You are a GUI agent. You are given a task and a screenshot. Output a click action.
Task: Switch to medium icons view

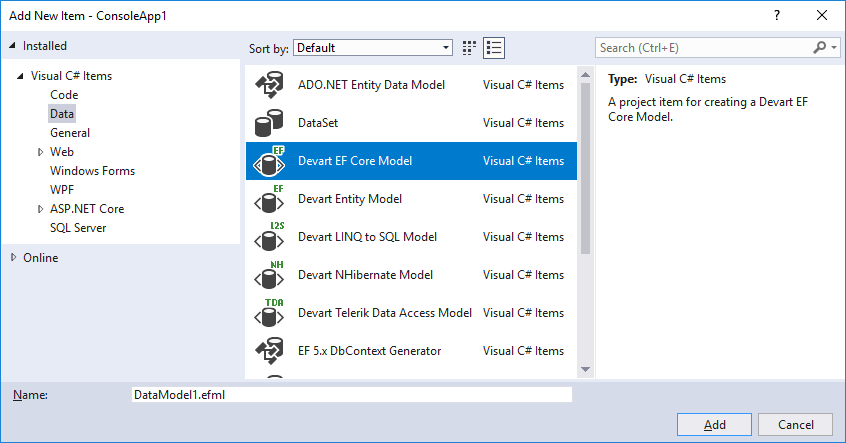click(x=469, y=48)
